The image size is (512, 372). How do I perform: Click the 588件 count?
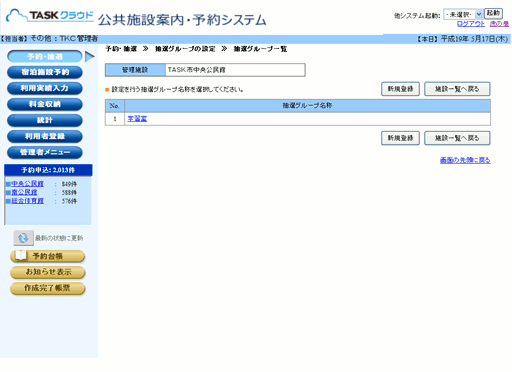coord(69,193)
